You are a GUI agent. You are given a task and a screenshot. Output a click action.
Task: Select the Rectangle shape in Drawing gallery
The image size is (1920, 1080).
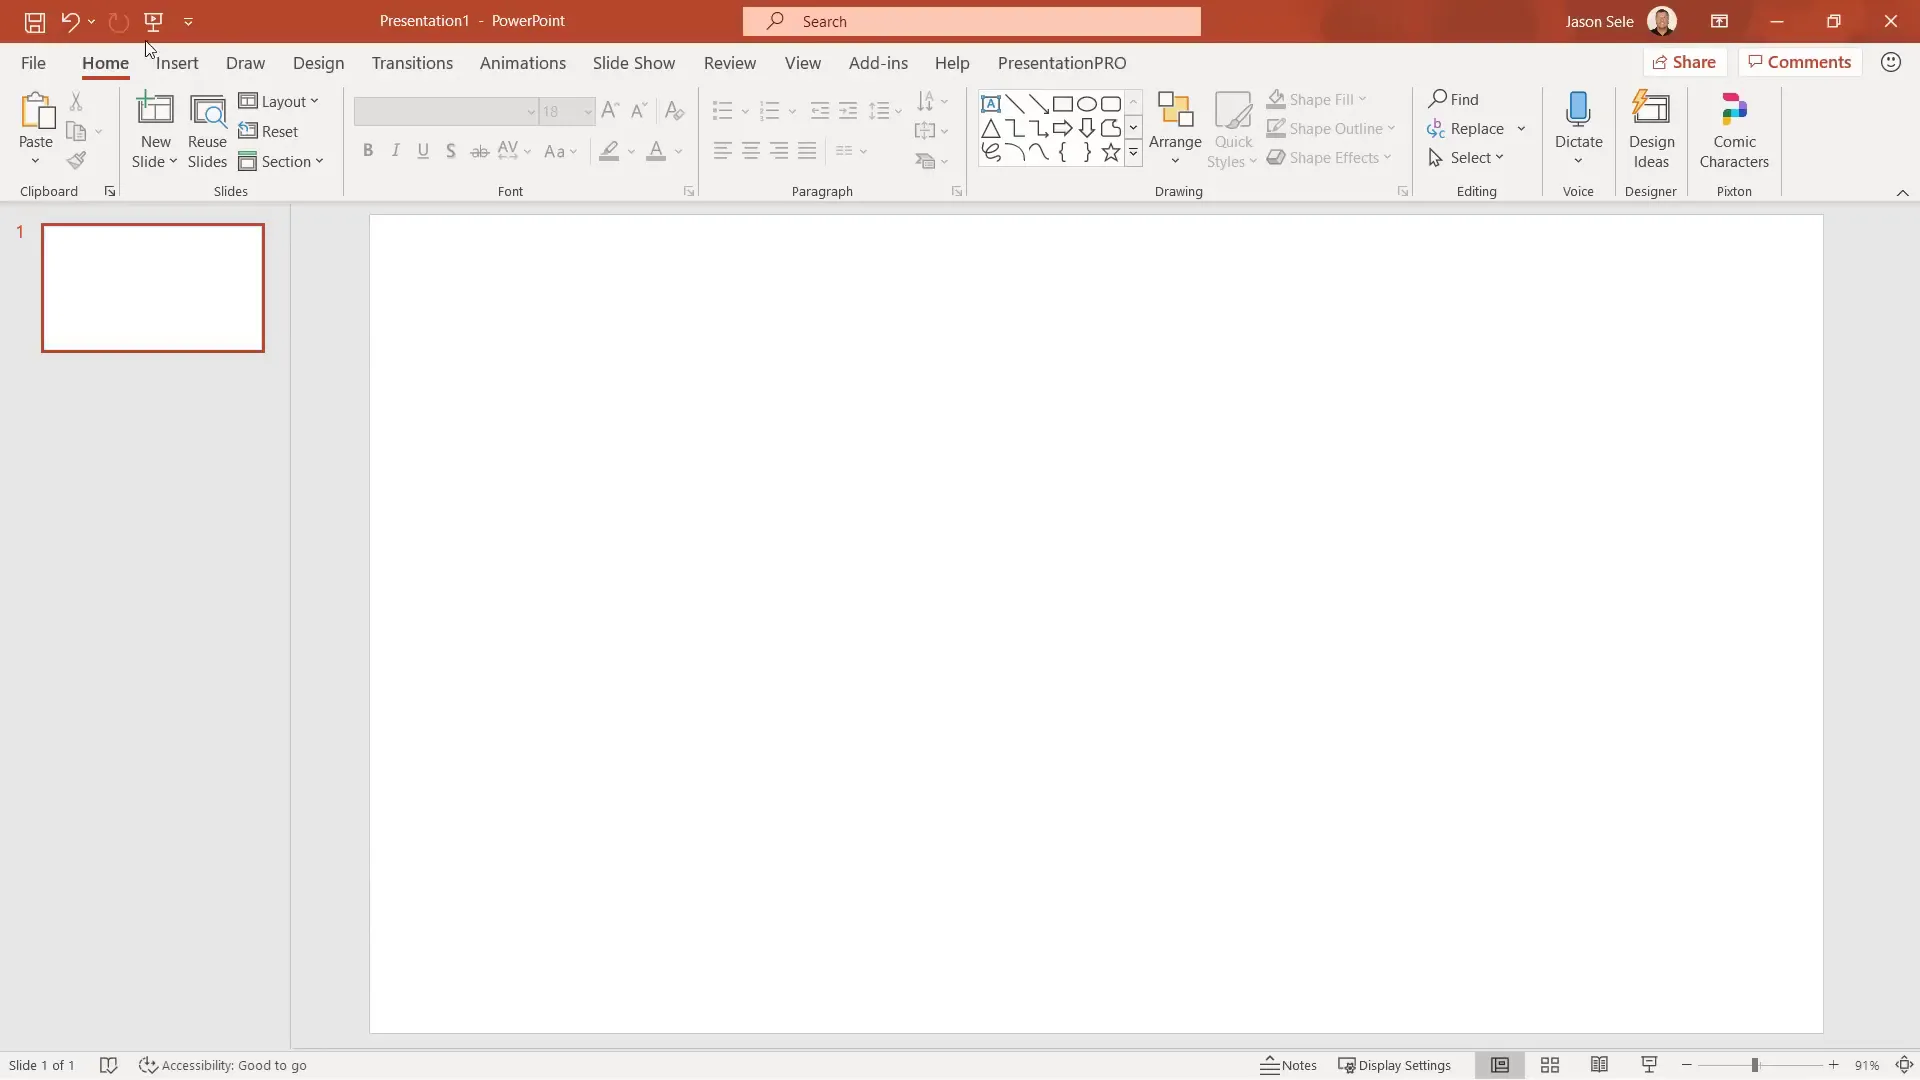pos(1063,103)
